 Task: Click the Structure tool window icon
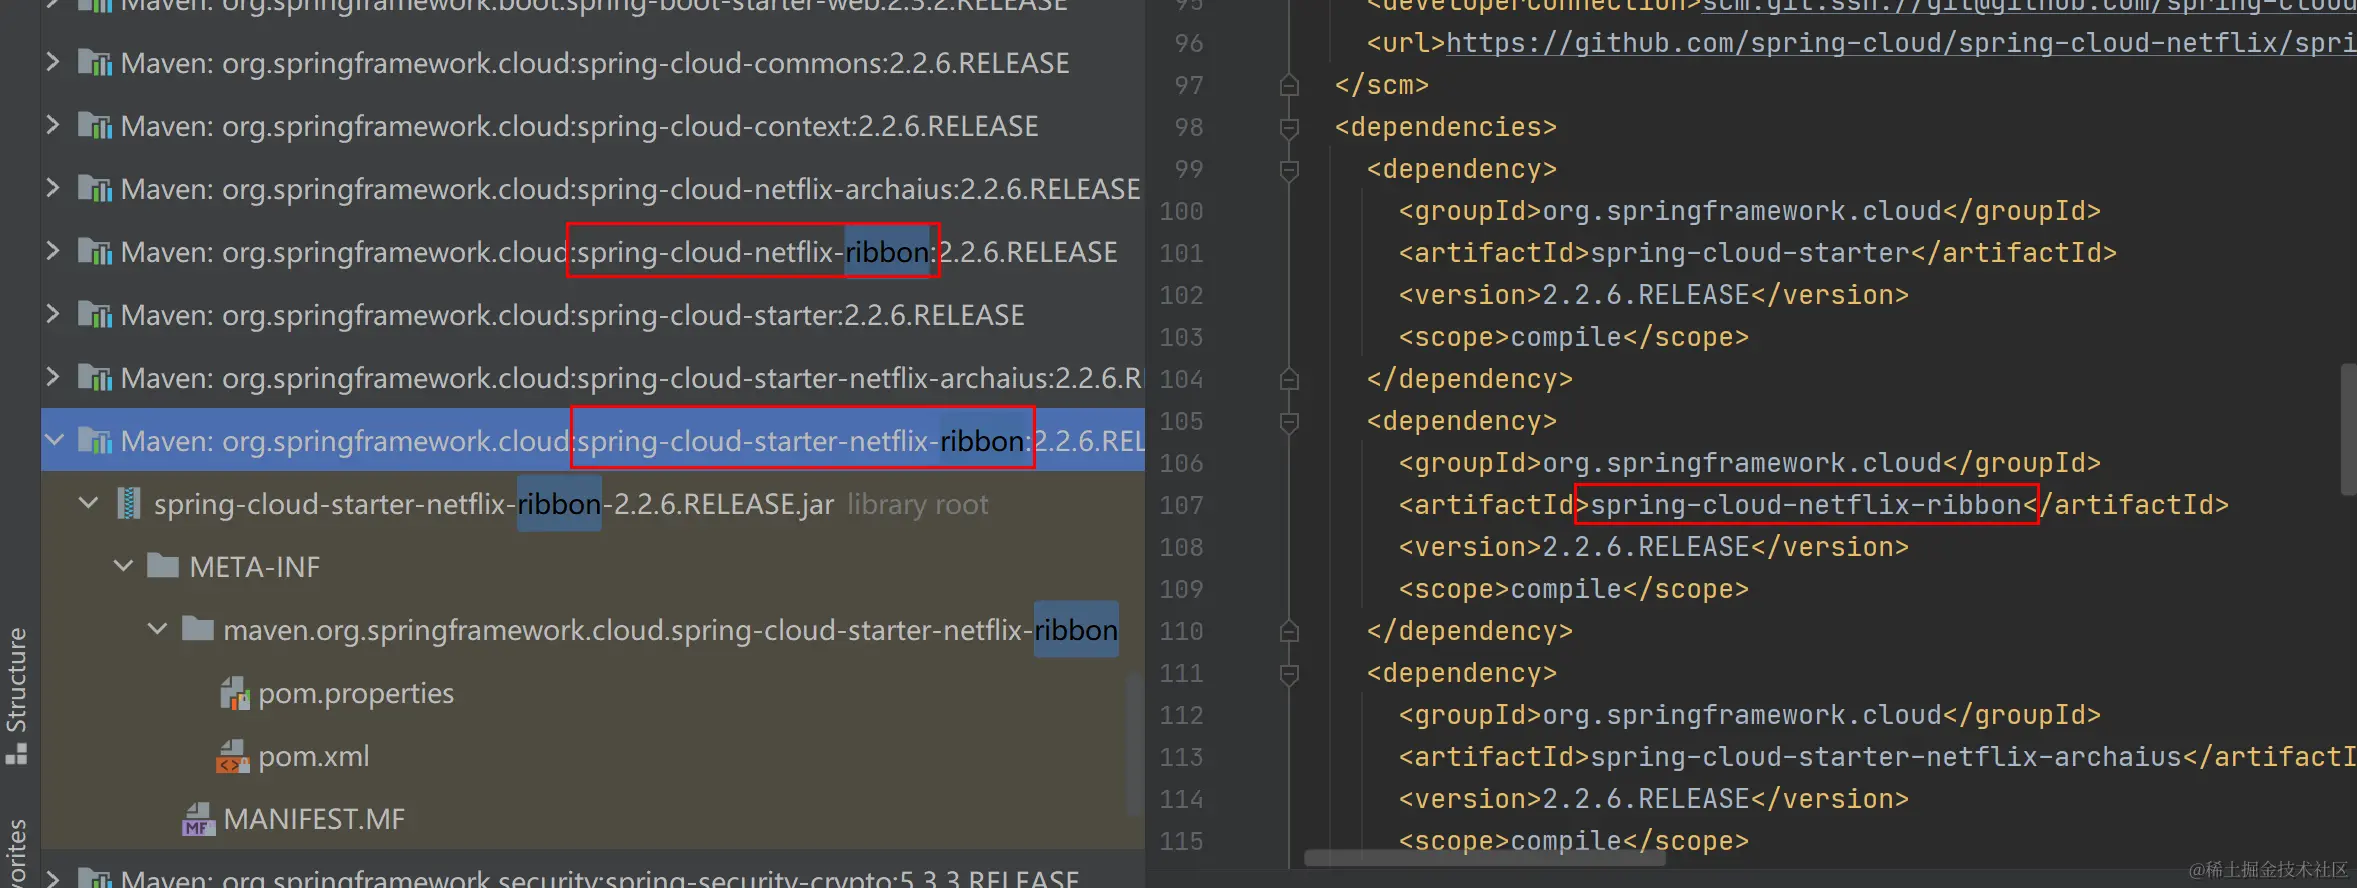tap(16, 753)
